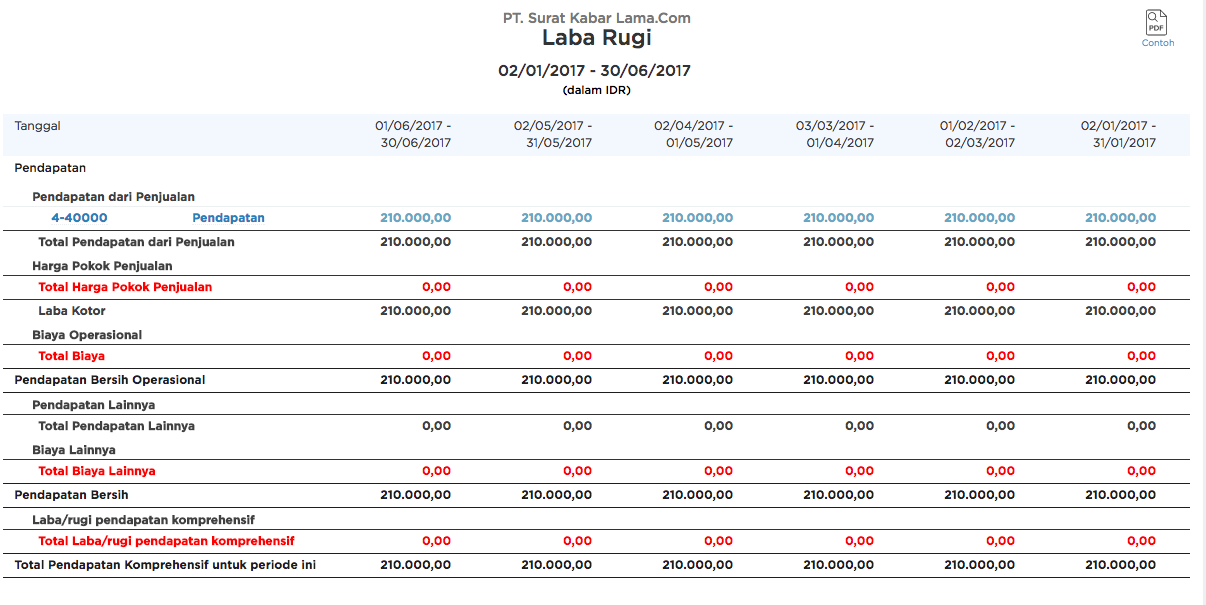Click the Tanggal column header
This screenshot has width=1206, height=605.
coord(38,126)
